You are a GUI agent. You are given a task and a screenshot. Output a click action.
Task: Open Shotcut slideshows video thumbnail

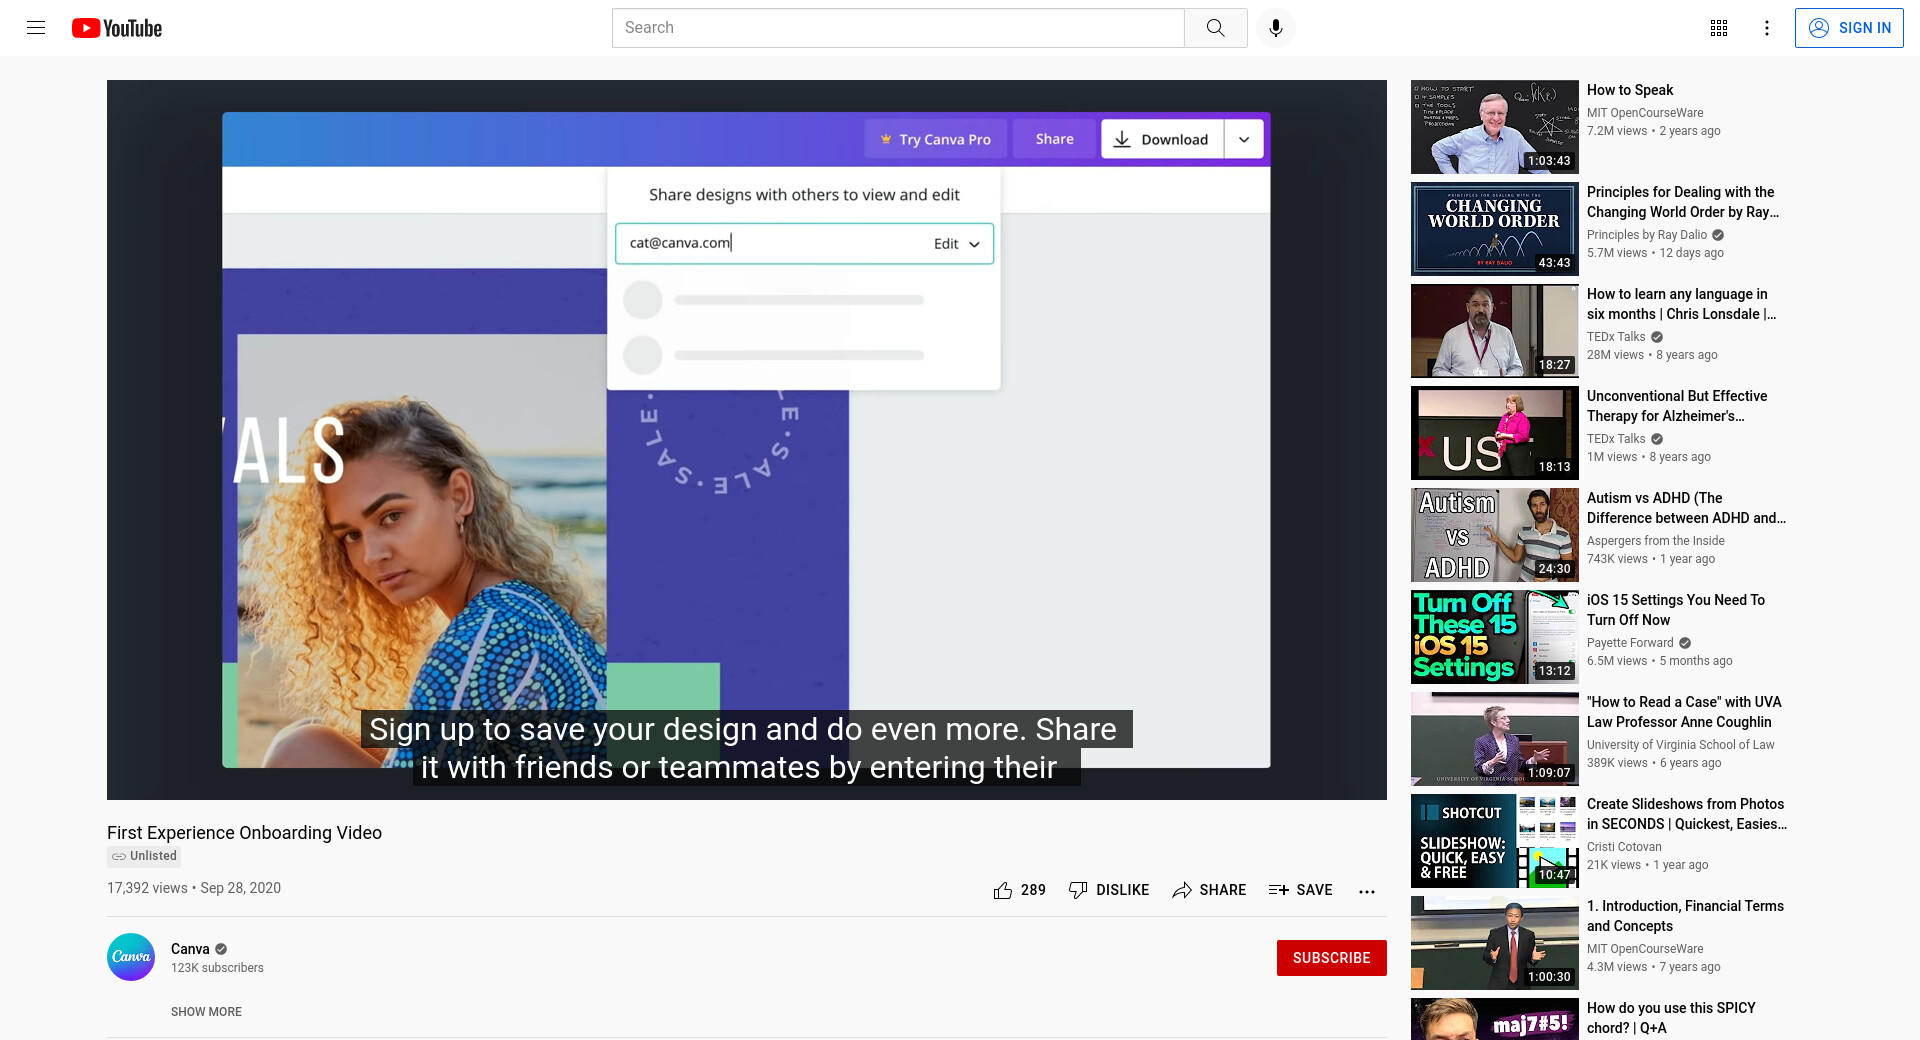(1495, 841)
